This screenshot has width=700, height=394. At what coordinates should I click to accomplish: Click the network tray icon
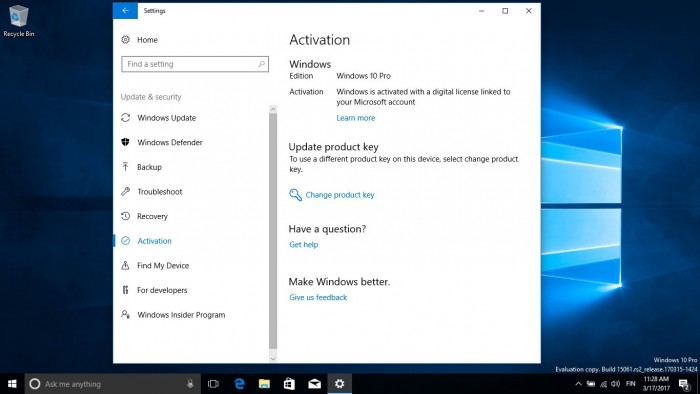[604, 384]
